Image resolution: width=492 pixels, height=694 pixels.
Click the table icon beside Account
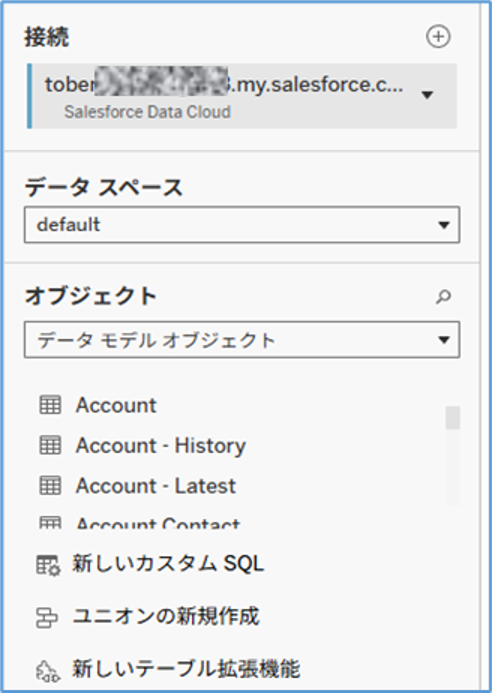(50, 405)
